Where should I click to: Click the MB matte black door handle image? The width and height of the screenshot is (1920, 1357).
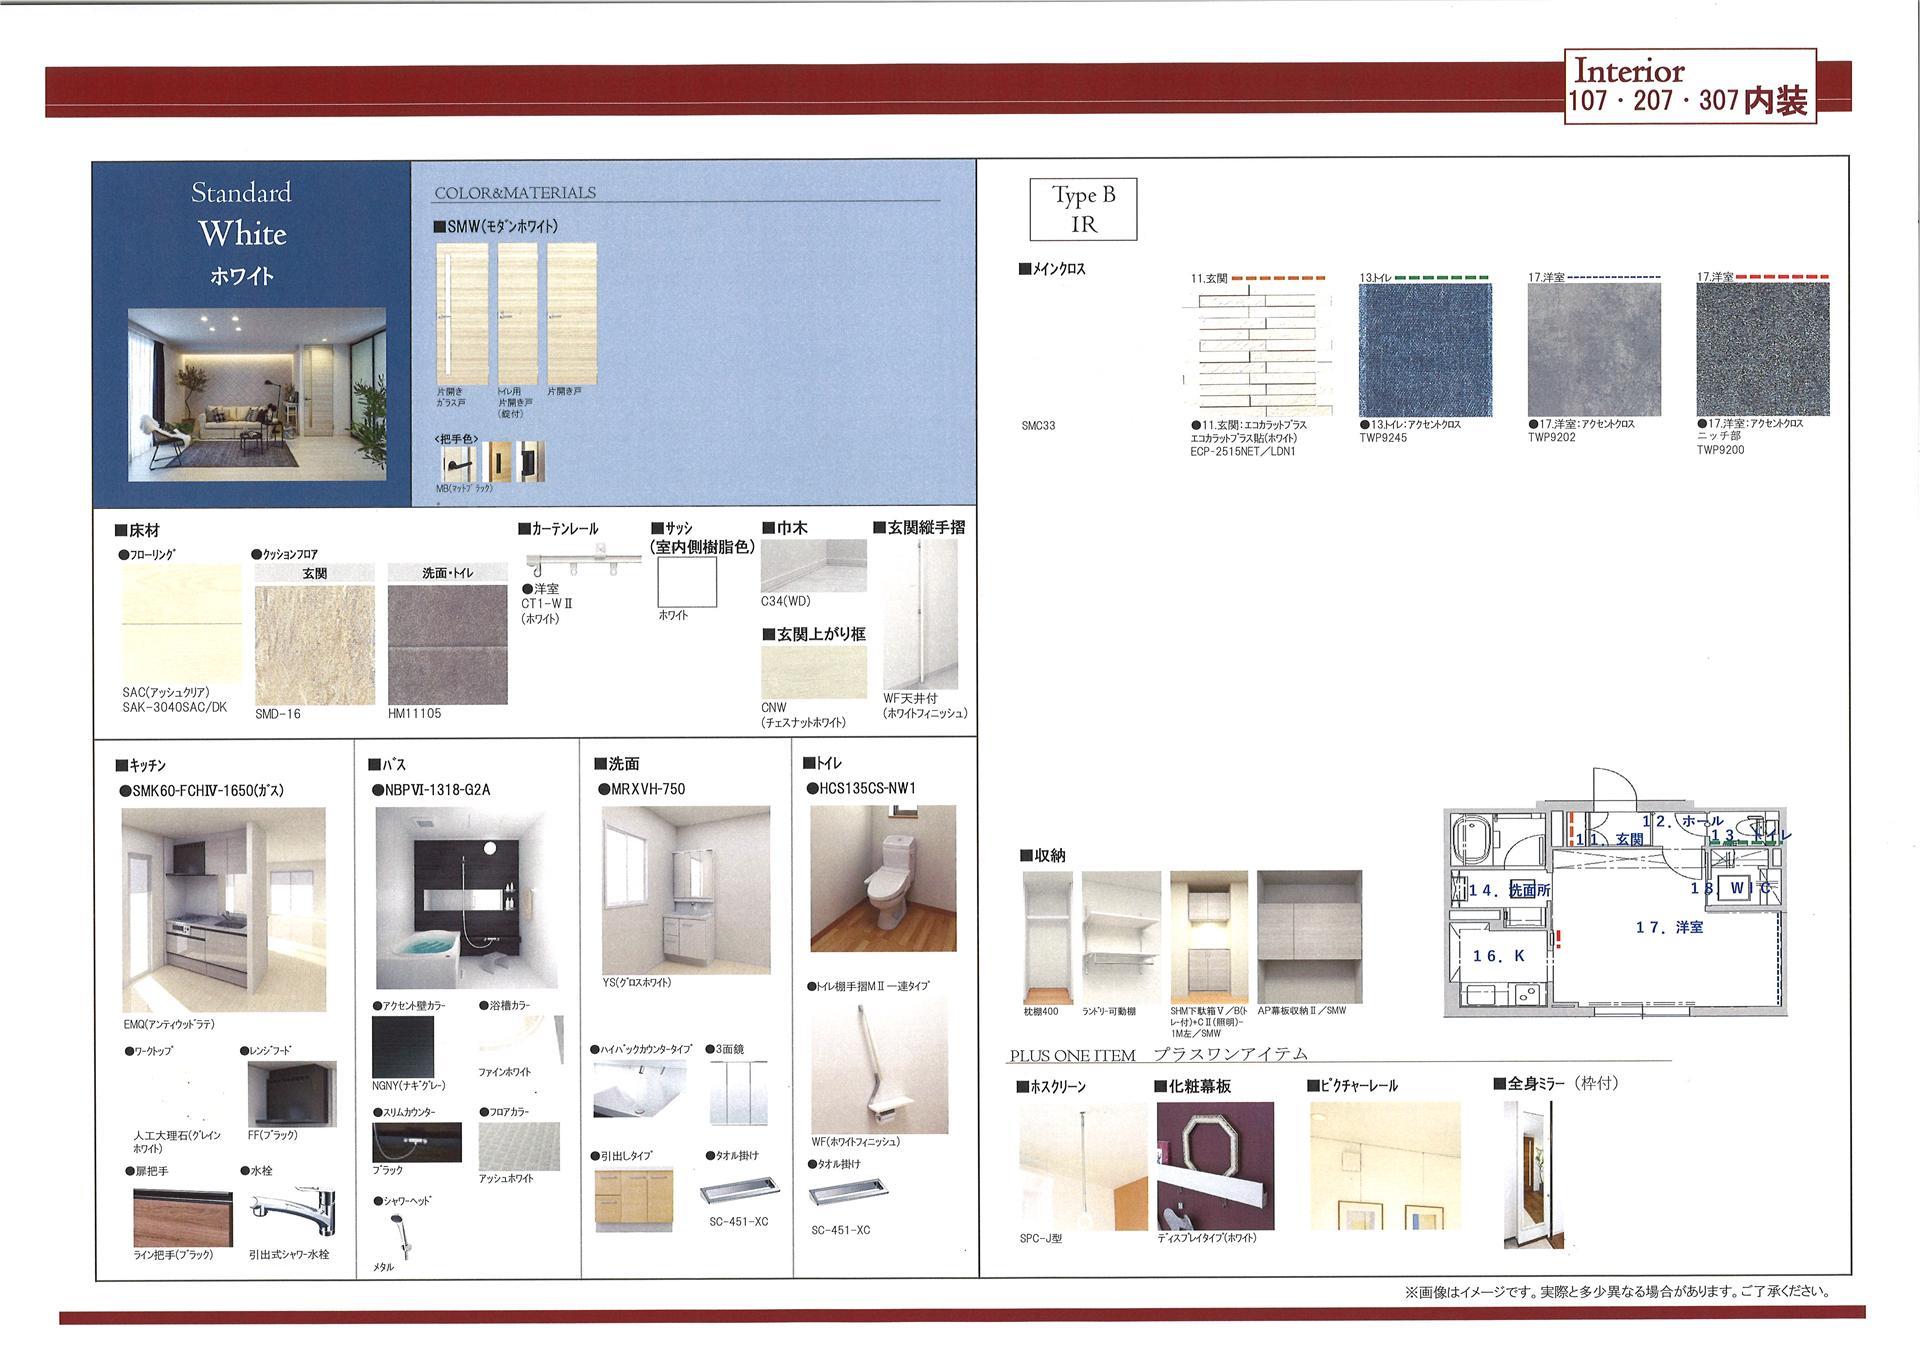pyautogui.click(x=458, y=462)
